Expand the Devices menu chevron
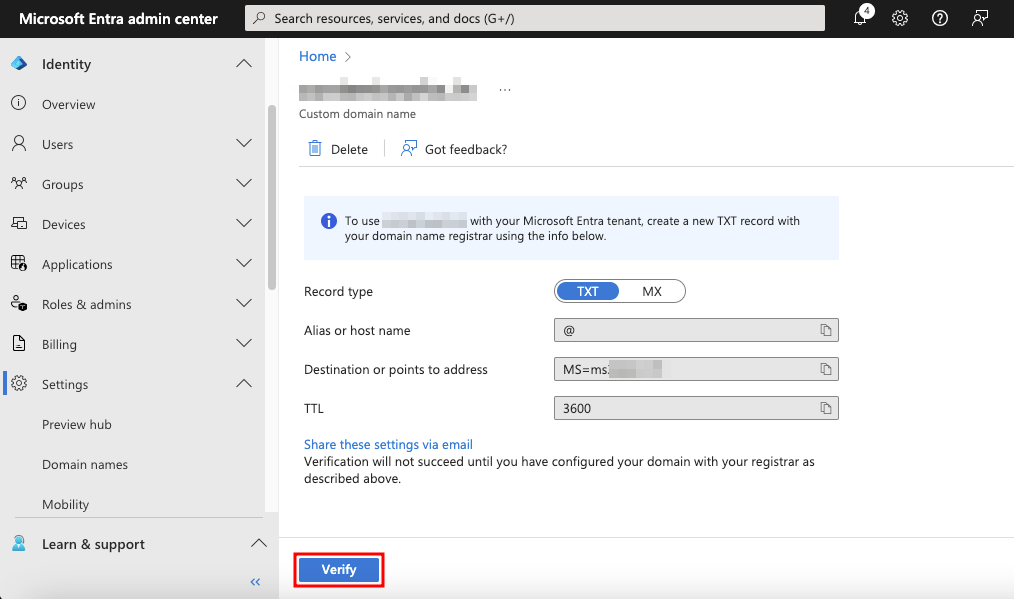 click(x=244, y=223)
